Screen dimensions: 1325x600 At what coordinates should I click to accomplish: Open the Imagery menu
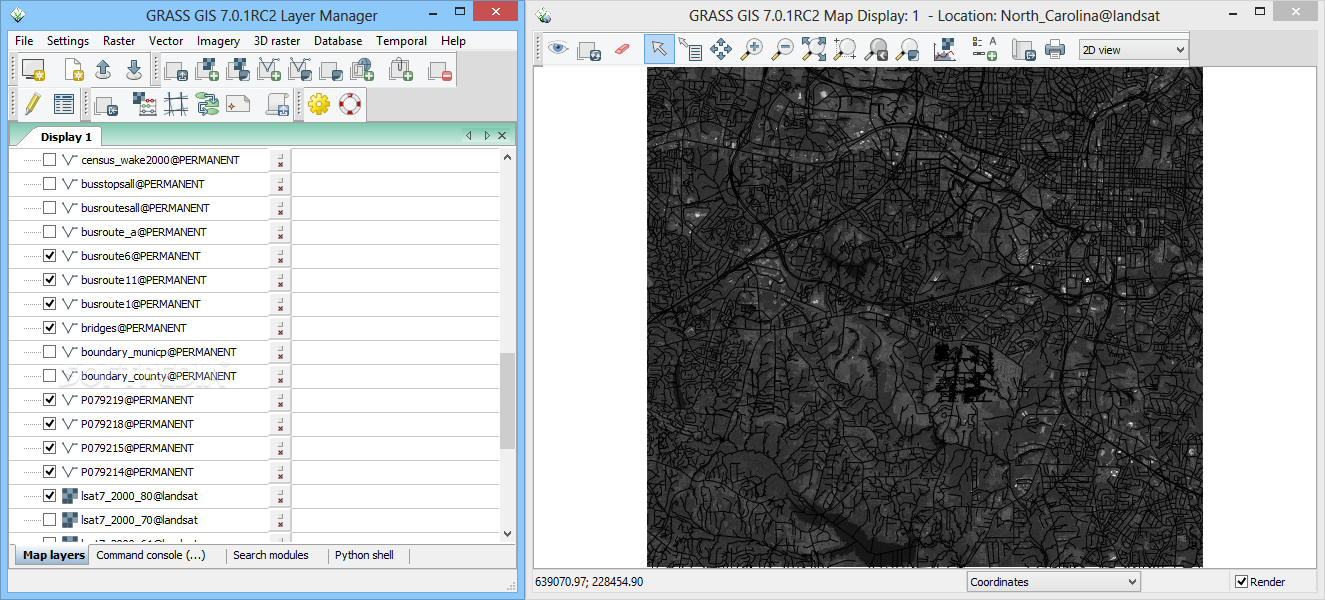[218, 41]
